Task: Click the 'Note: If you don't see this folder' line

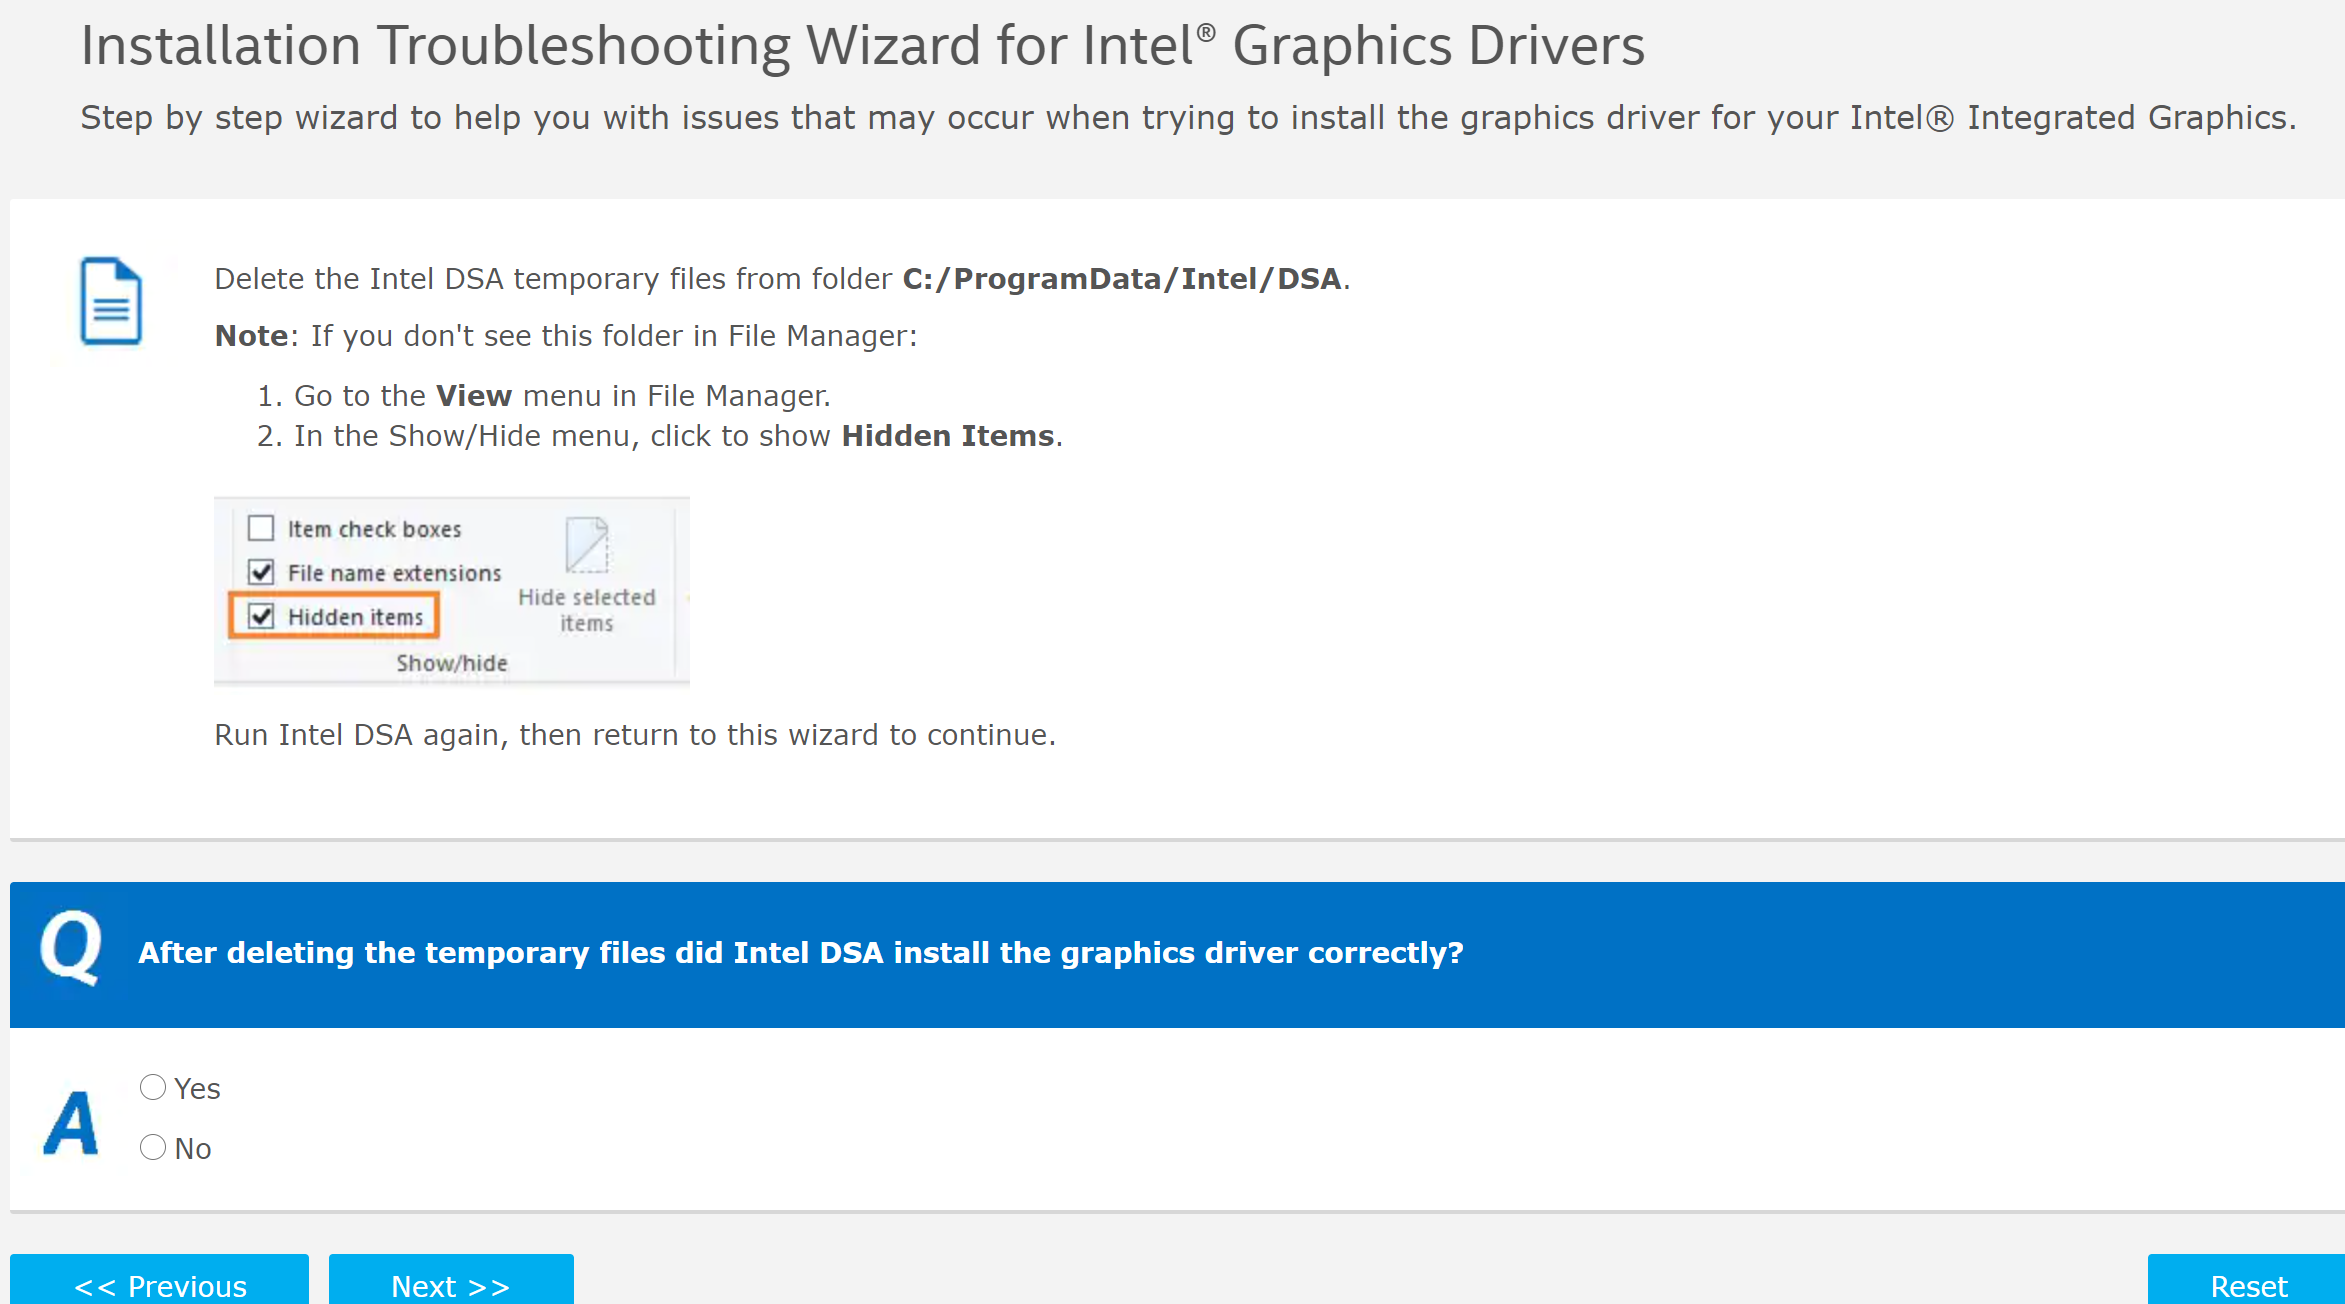Action: 566,336
